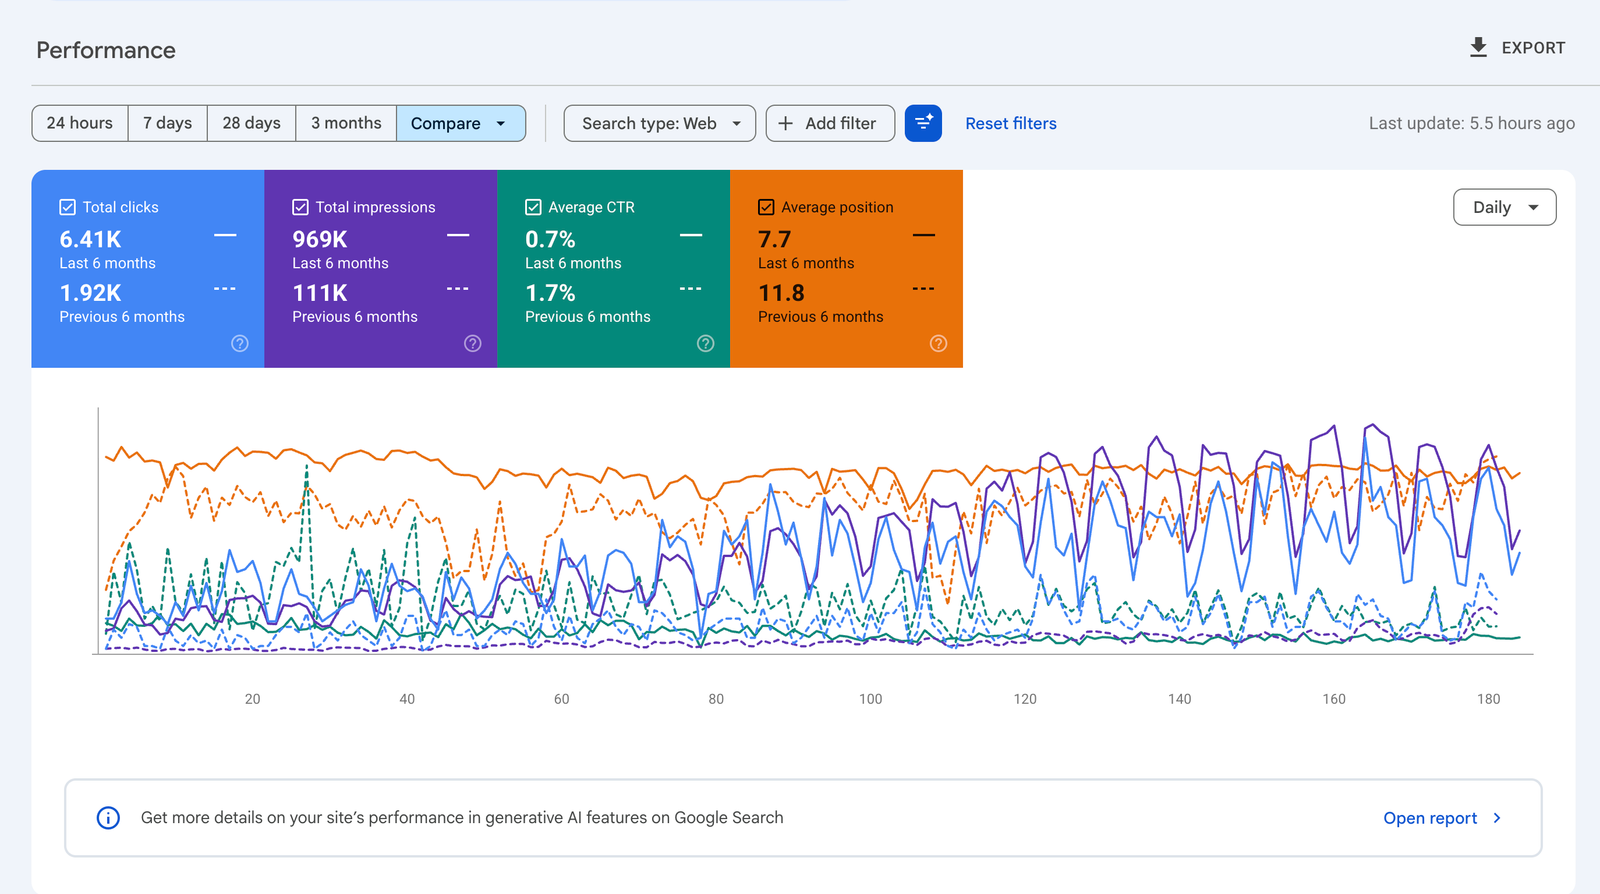Click the 111K previous impressions value
This screenshot has height=894, width=1600.
(x=320, y=293)
